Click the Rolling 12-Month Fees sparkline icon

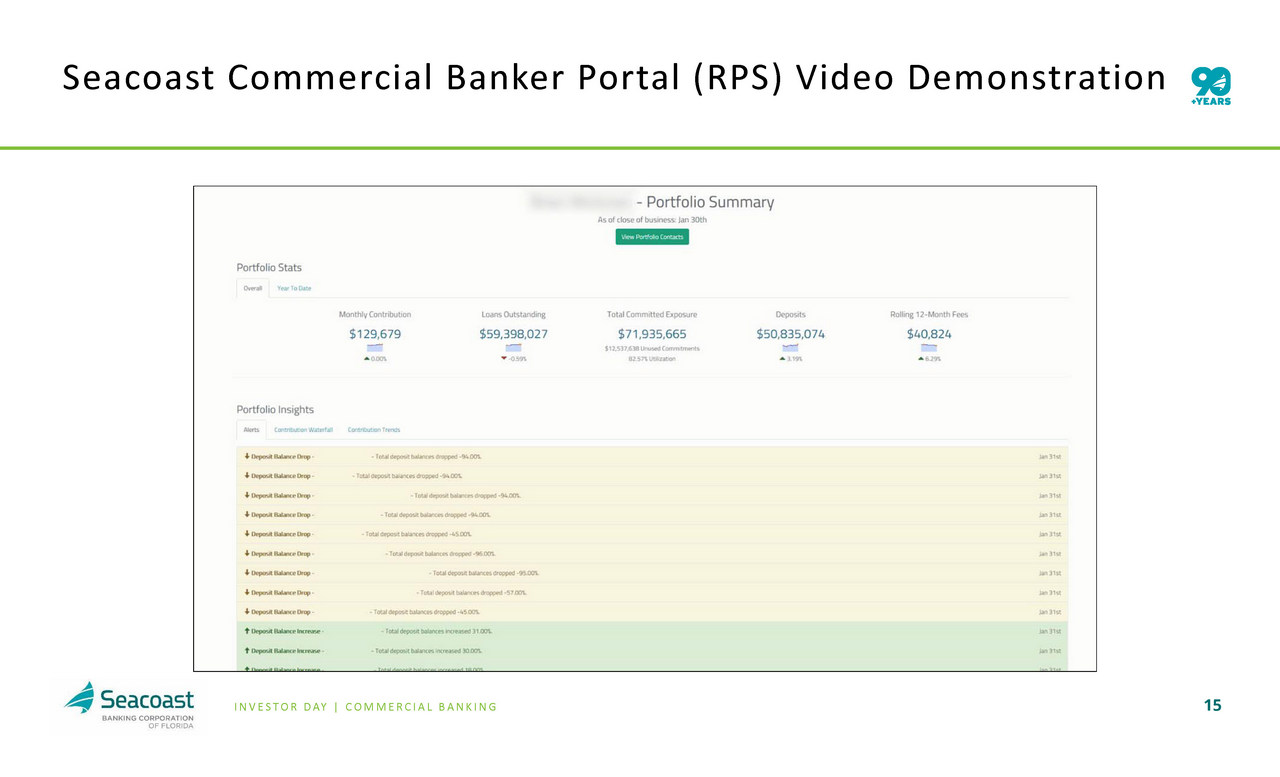click(x=929, y=347)
